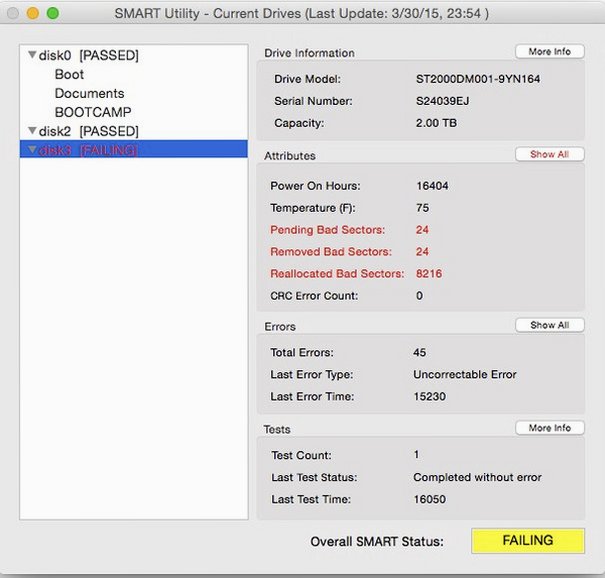Viewport: 605px width, 578px height.
Task: Click Total Errors value 45
Action: (x=419, y=352)
